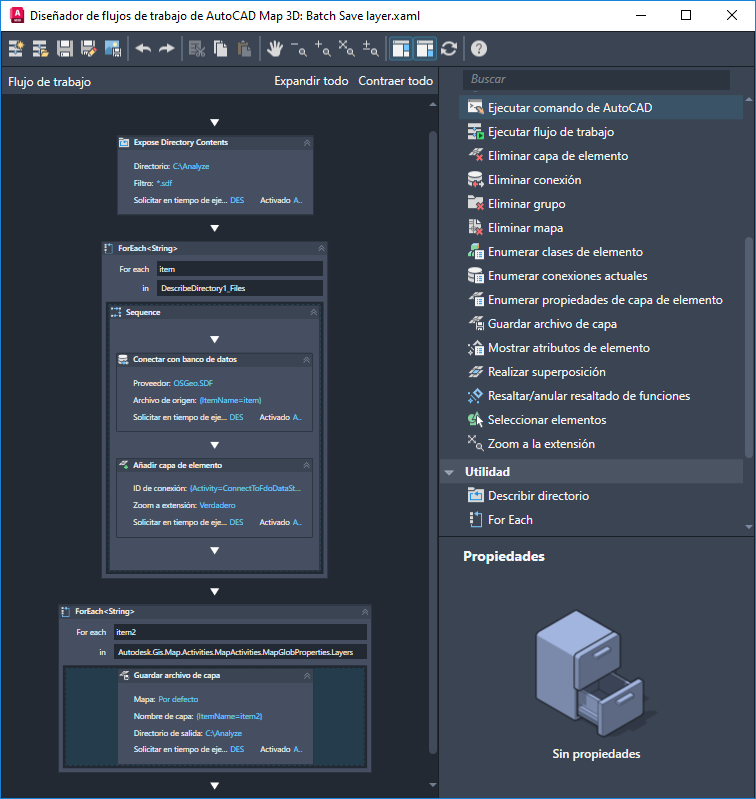Zoom out of the workflow canvas
The image size is (756, 799).
point(299,49)
